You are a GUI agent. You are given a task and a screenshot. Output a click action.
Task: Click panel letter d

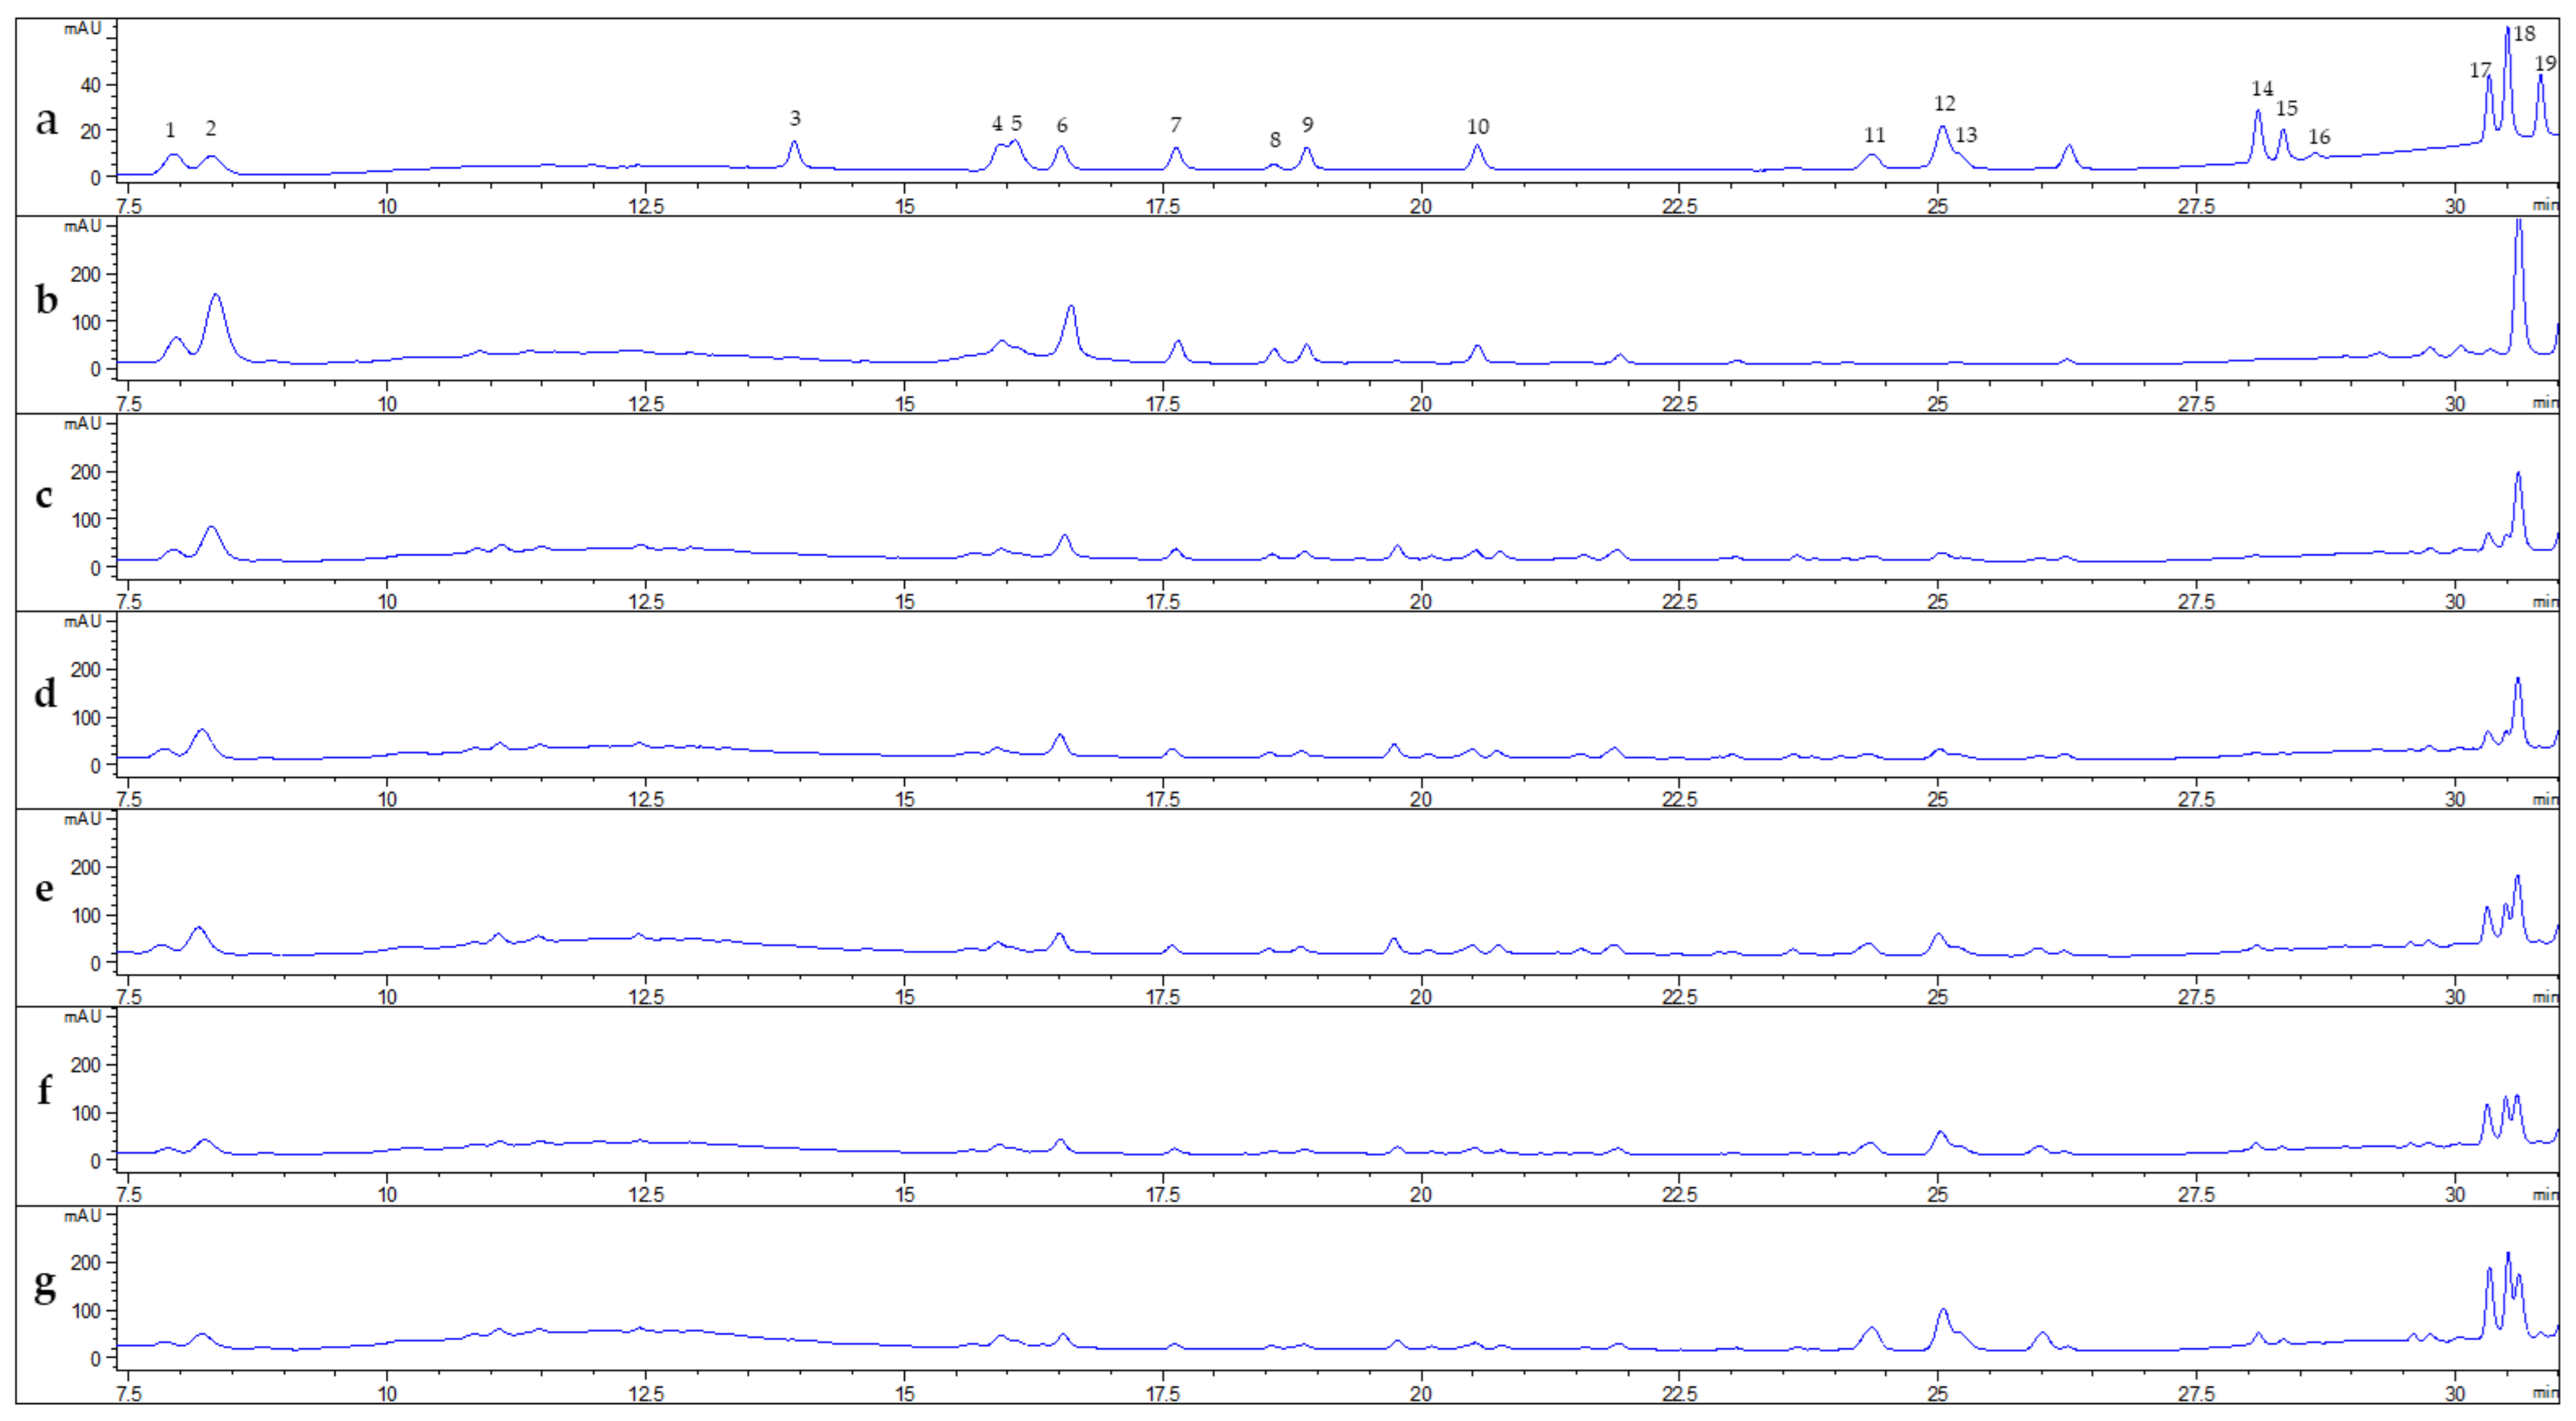(x=46, y=693)
